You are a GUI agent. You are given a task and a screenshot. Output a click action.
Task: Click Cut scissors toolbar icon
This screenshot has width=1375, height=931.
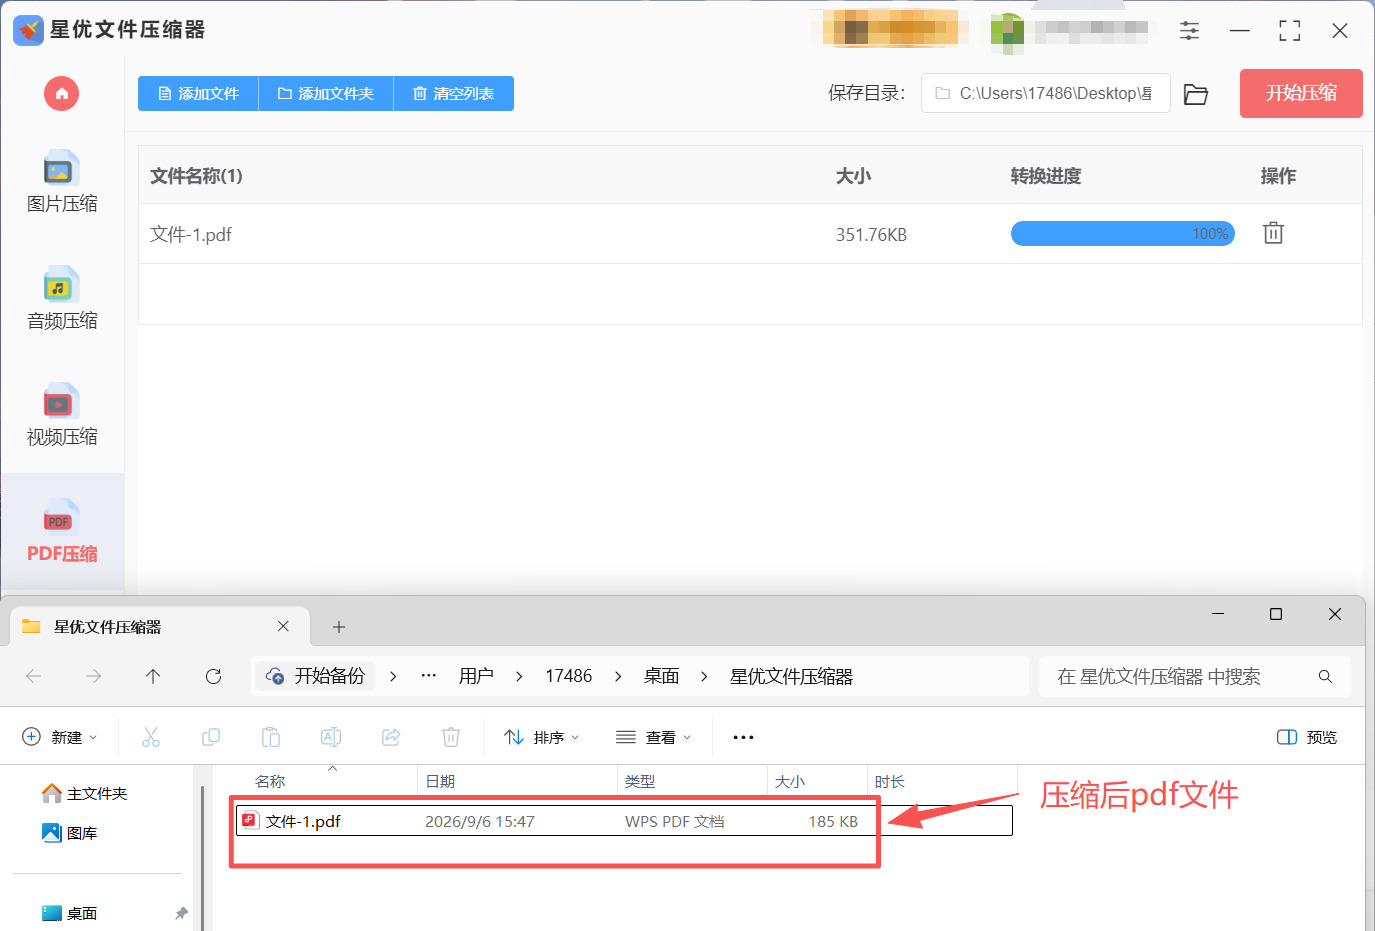pyautogui.click(x=151, y=737)
